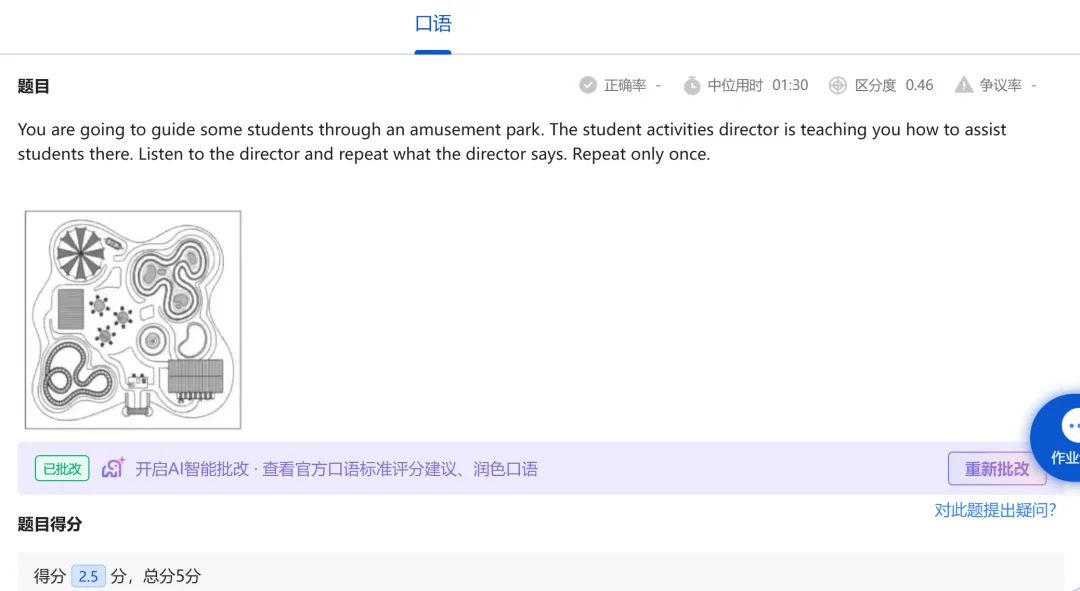This screenshot has height=591, width=1080.
Task: Click the purple AI sparkle grading icon
Action: (112, 468)
